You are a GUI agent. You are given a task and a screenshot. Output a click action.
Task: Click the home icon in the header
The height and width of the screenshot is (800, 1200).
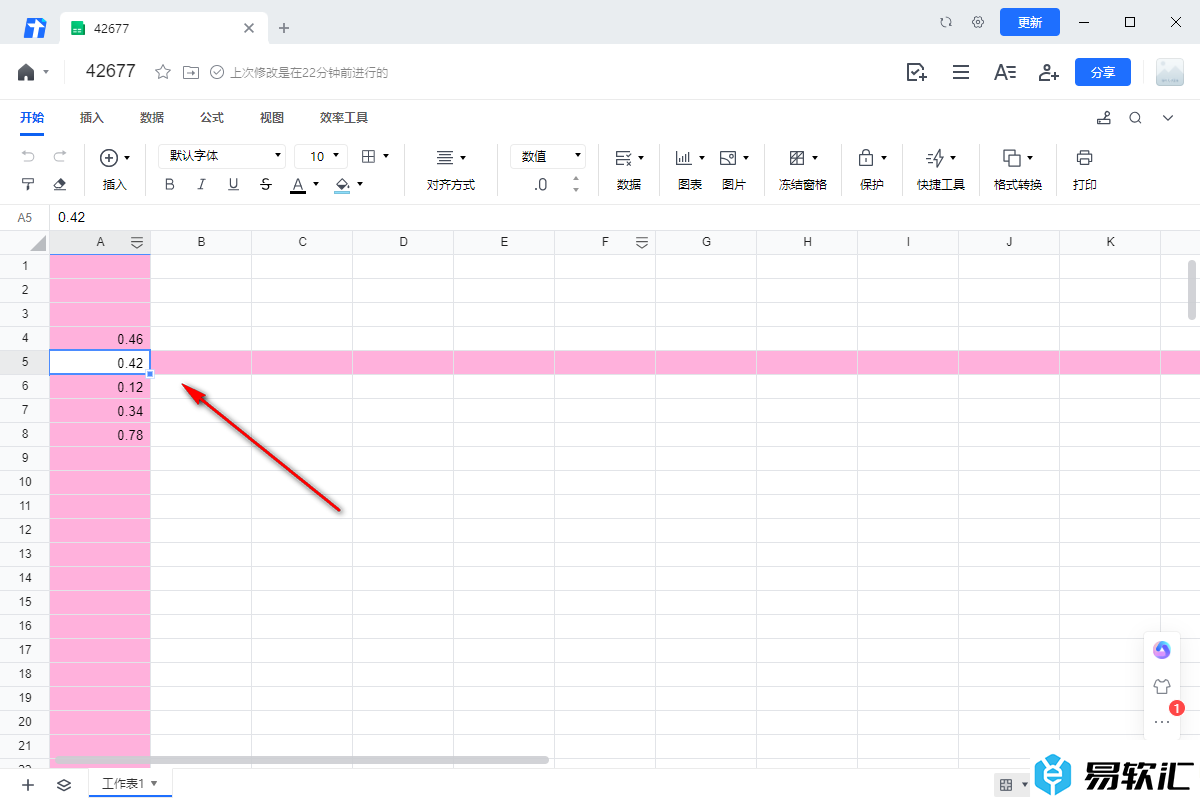coord(26,72)
